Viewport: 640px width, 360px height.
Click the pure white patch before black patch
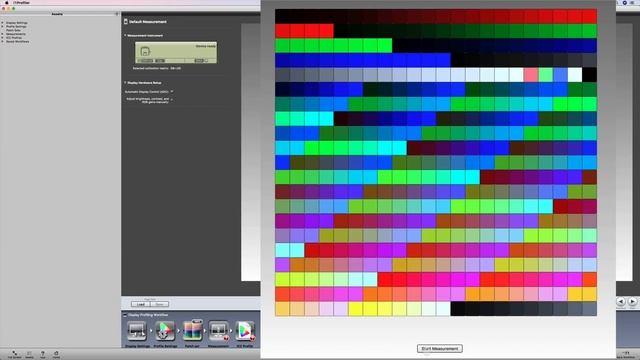[x=575, y=75]
